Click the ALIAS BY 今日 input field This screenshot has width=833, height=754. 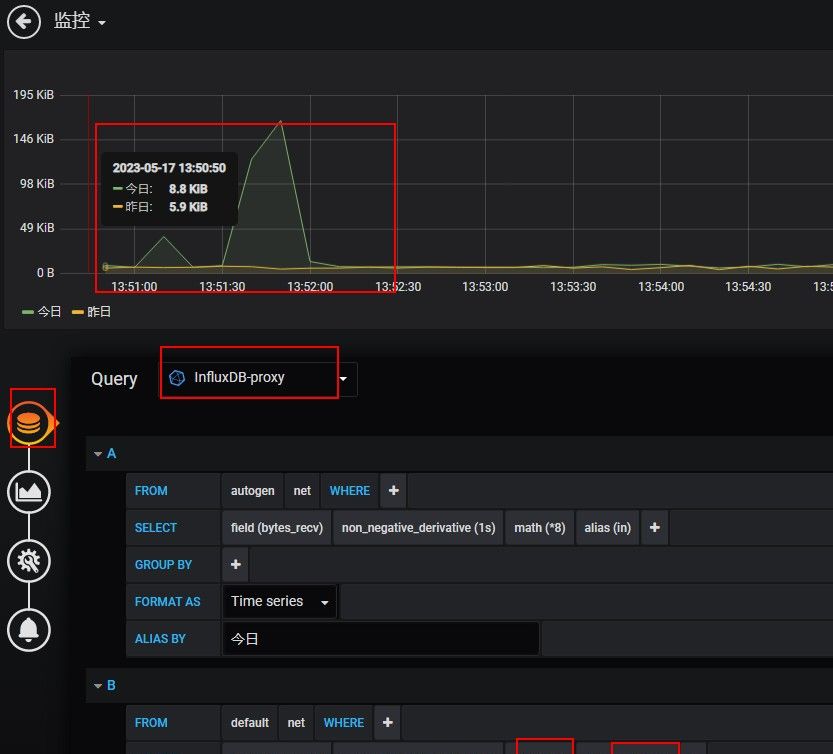point(380,638)
